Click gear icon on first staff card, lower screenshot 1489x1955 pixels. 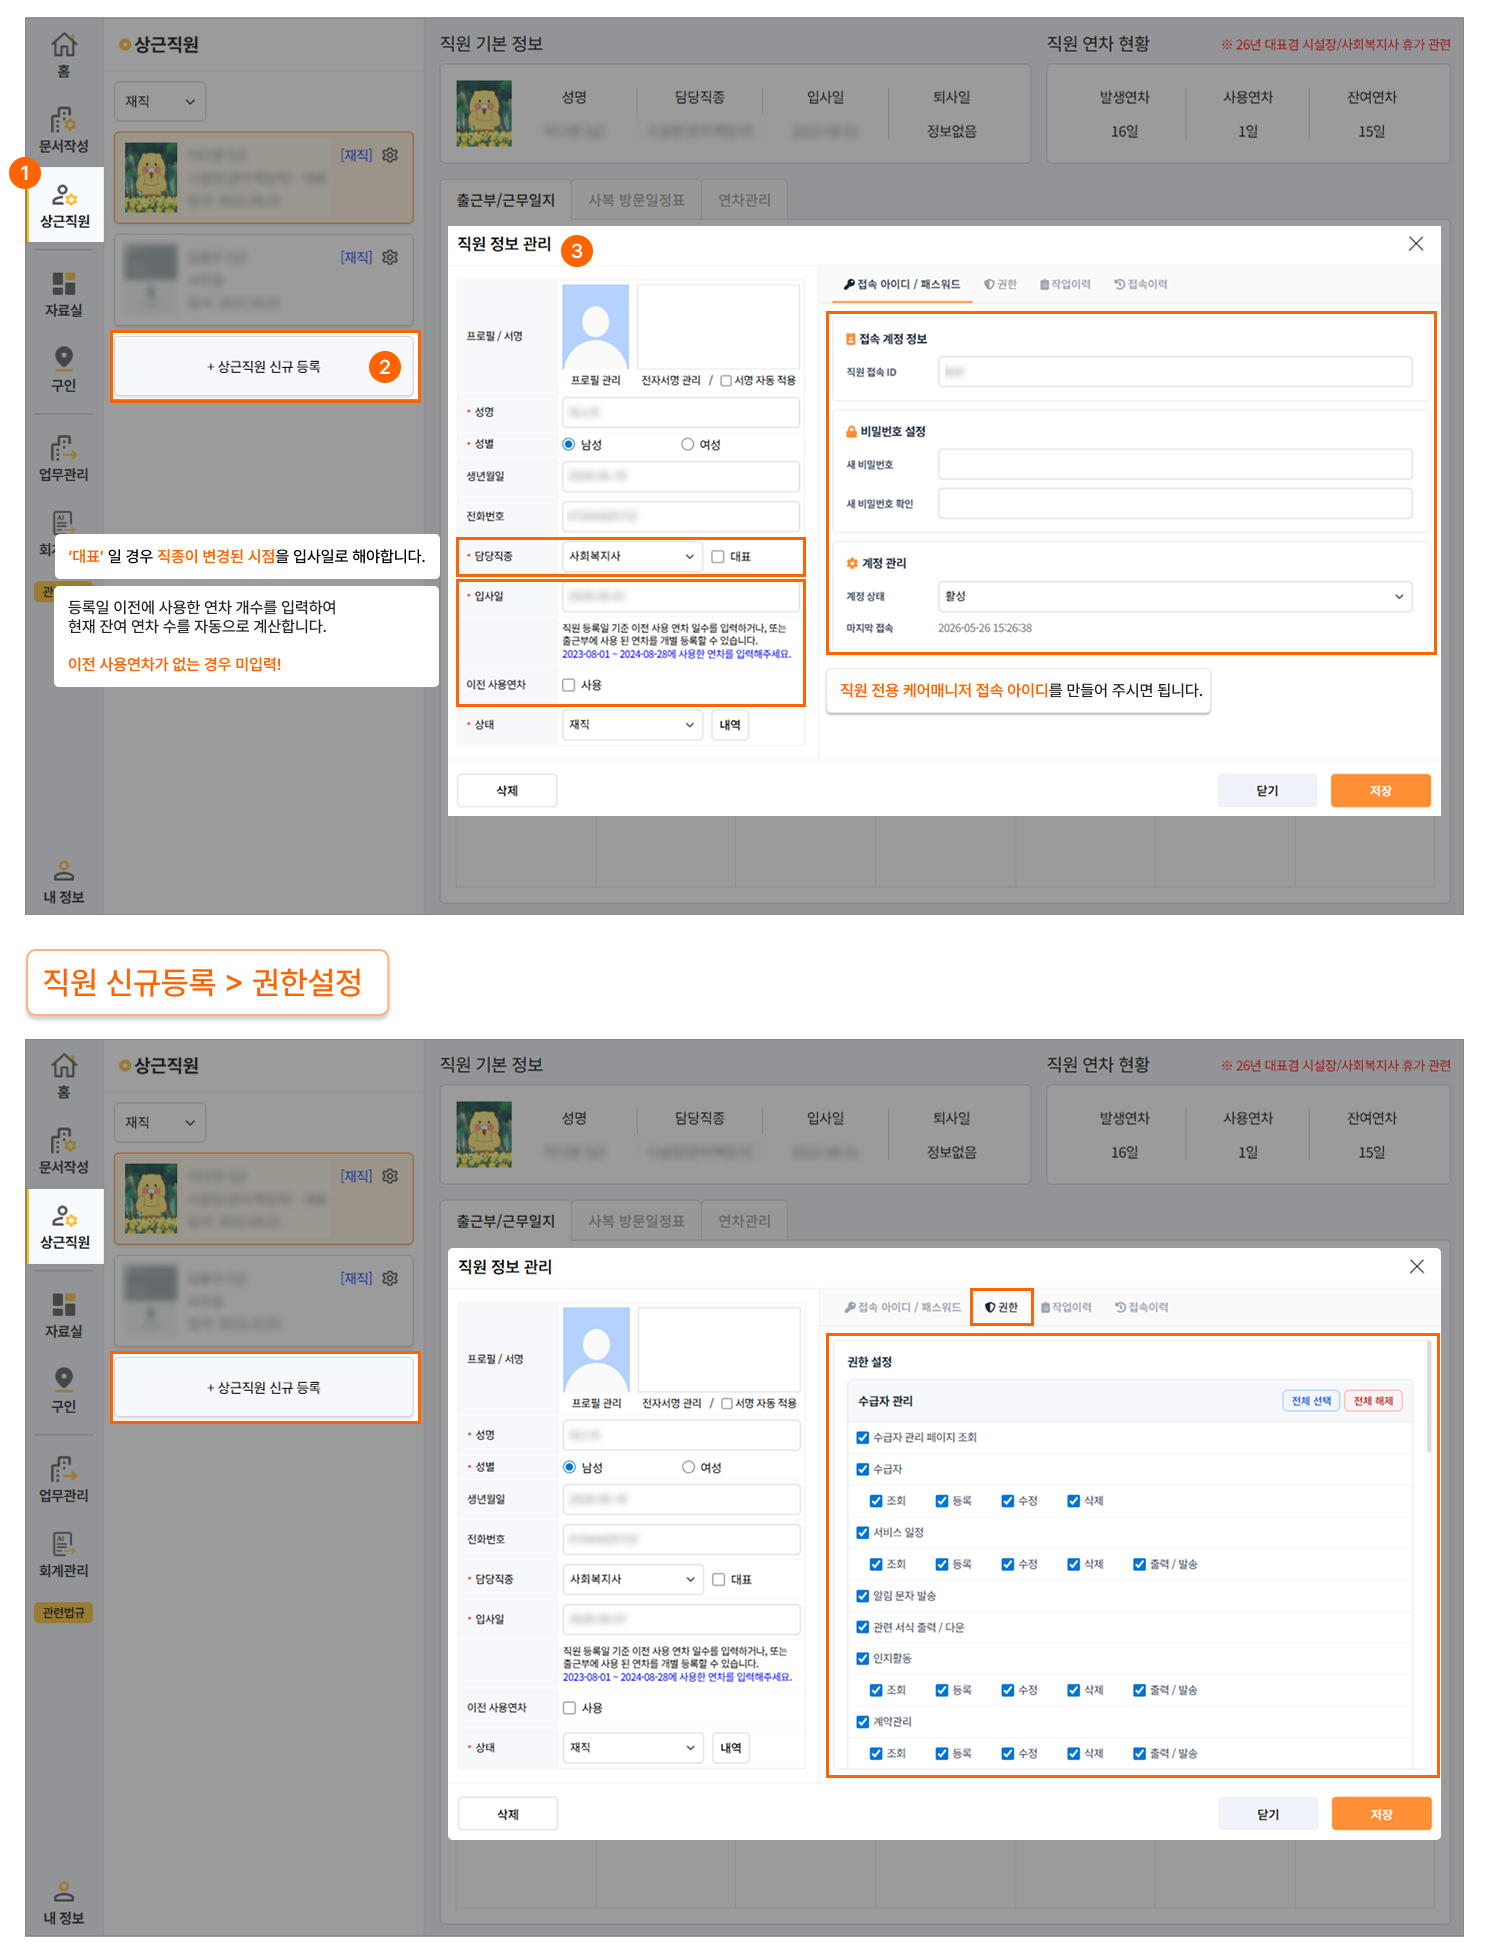point(390,1176)
